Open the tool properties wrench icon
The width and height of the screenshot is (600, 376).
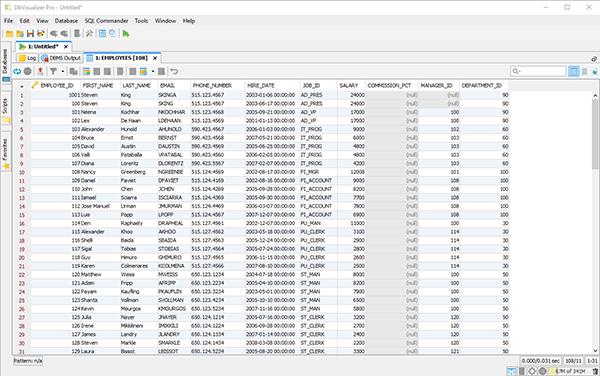coord(89,34)
